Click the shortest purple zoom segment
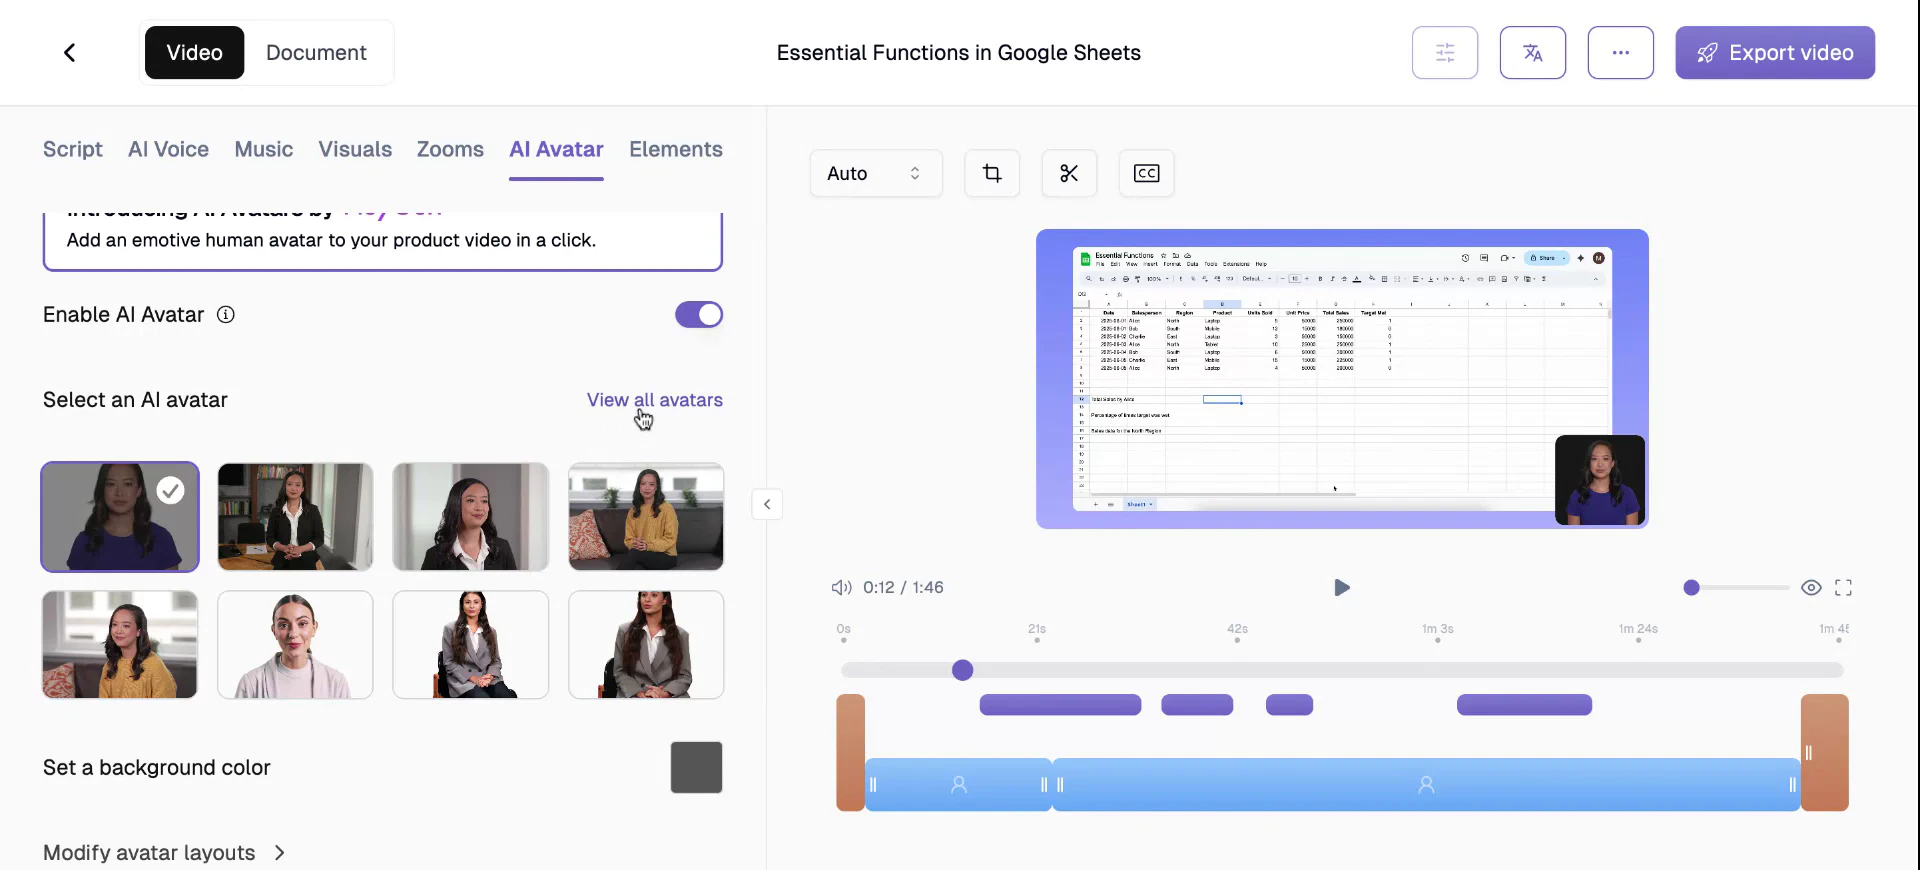1920x870 pixels. (x=1289, y=705)
